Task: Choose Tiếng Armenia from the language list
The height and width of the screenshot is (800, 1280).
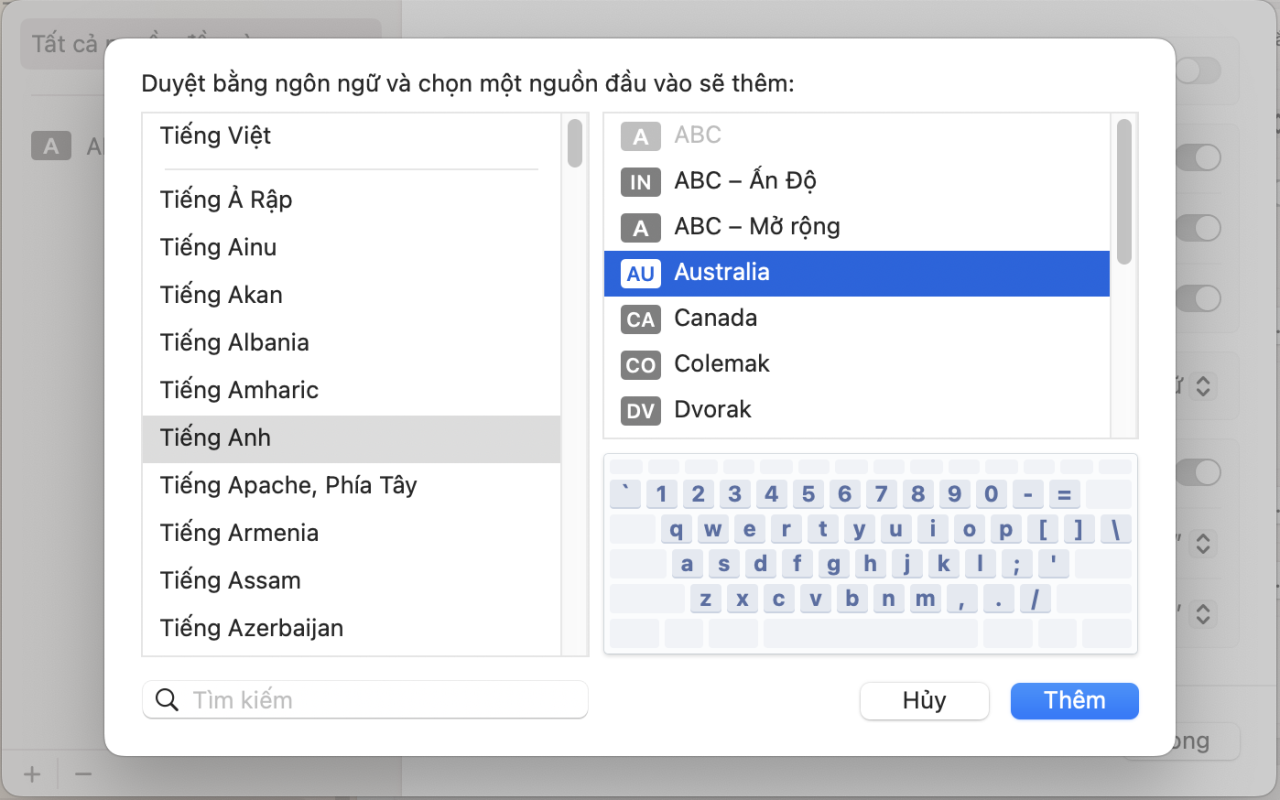Action: pyautogui.click(x=239, y=533)
